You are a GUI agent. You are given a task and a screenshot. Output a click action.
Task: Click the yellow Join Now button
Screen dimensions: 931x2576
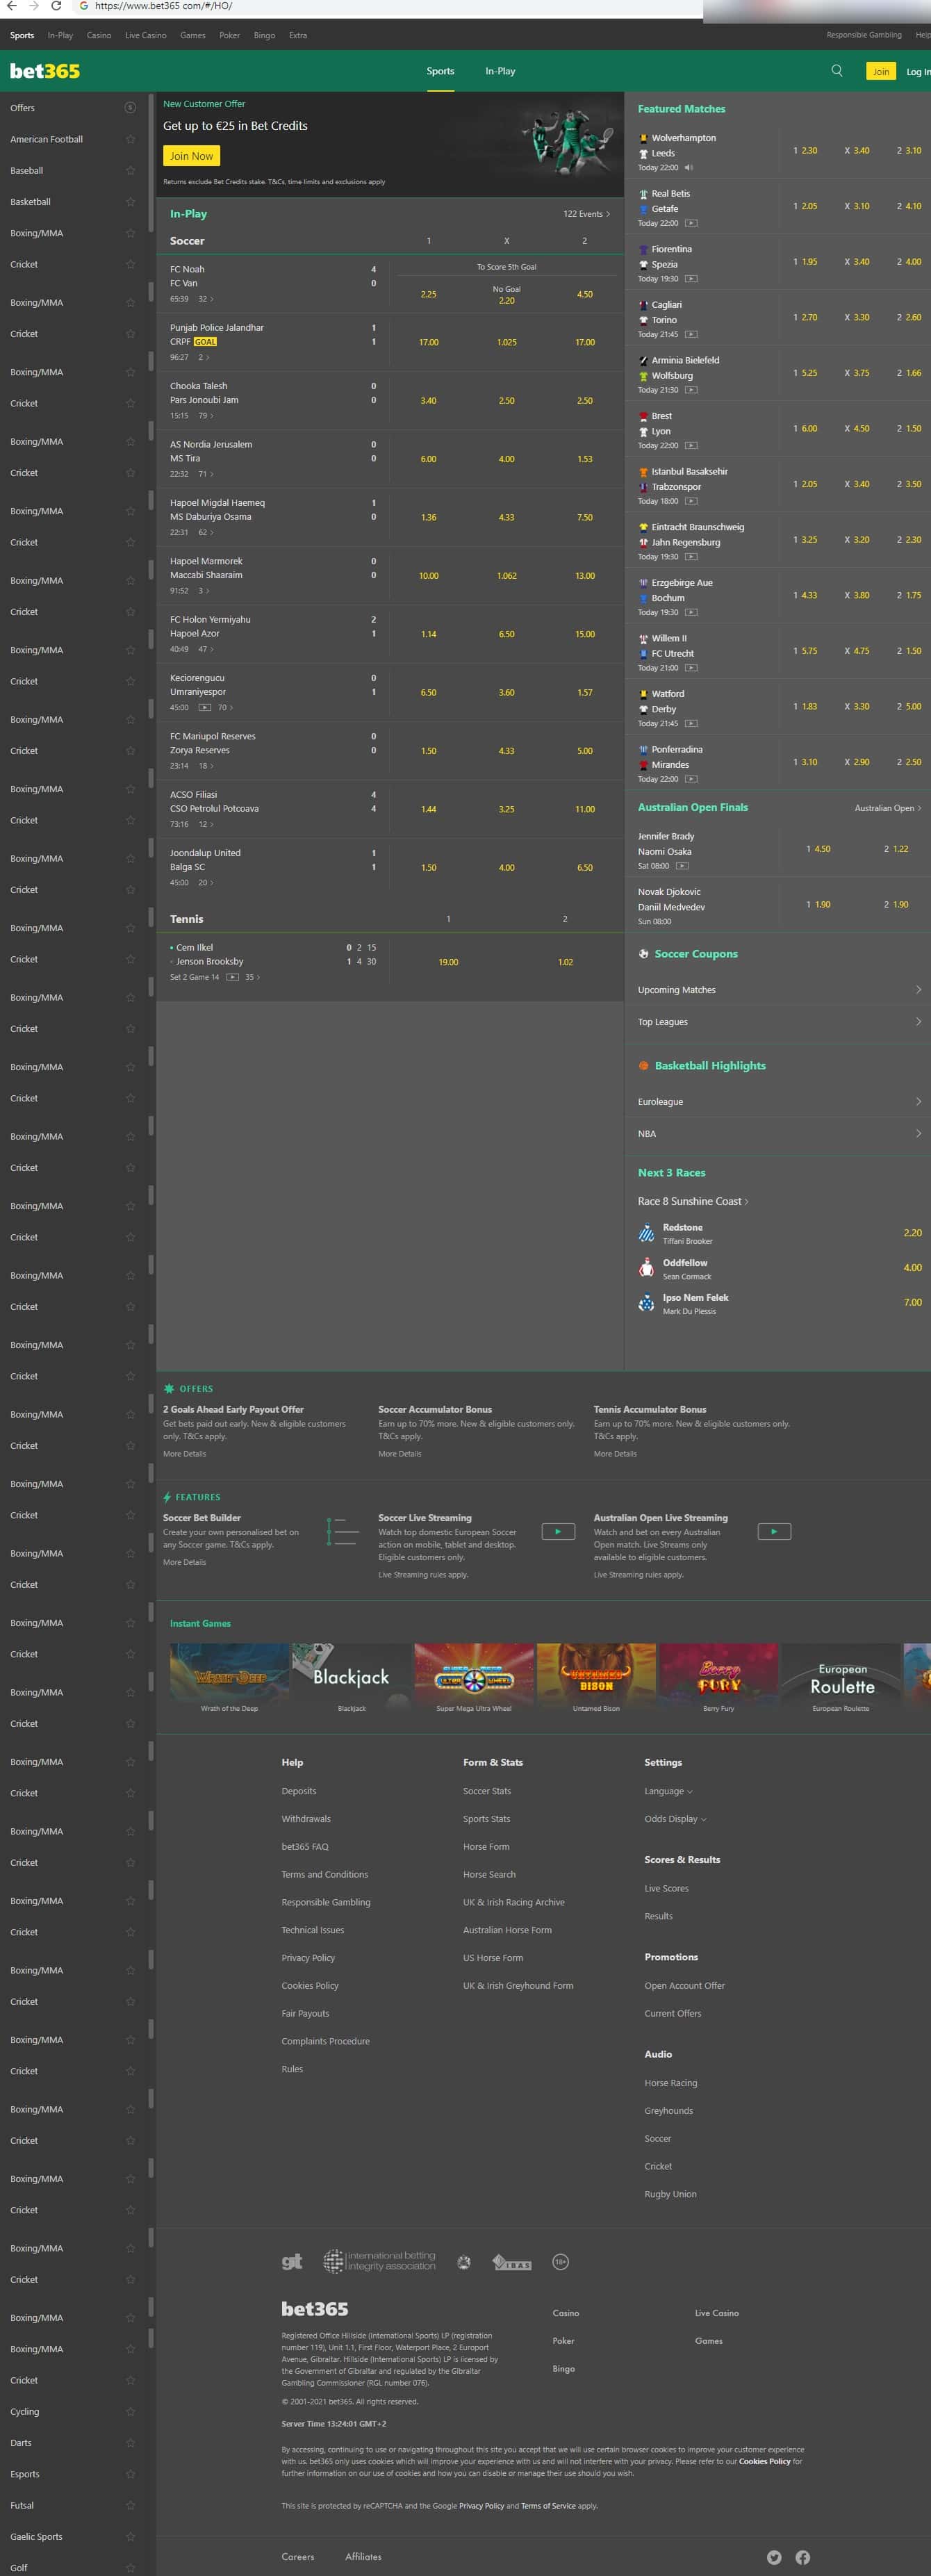coord(191,156)
